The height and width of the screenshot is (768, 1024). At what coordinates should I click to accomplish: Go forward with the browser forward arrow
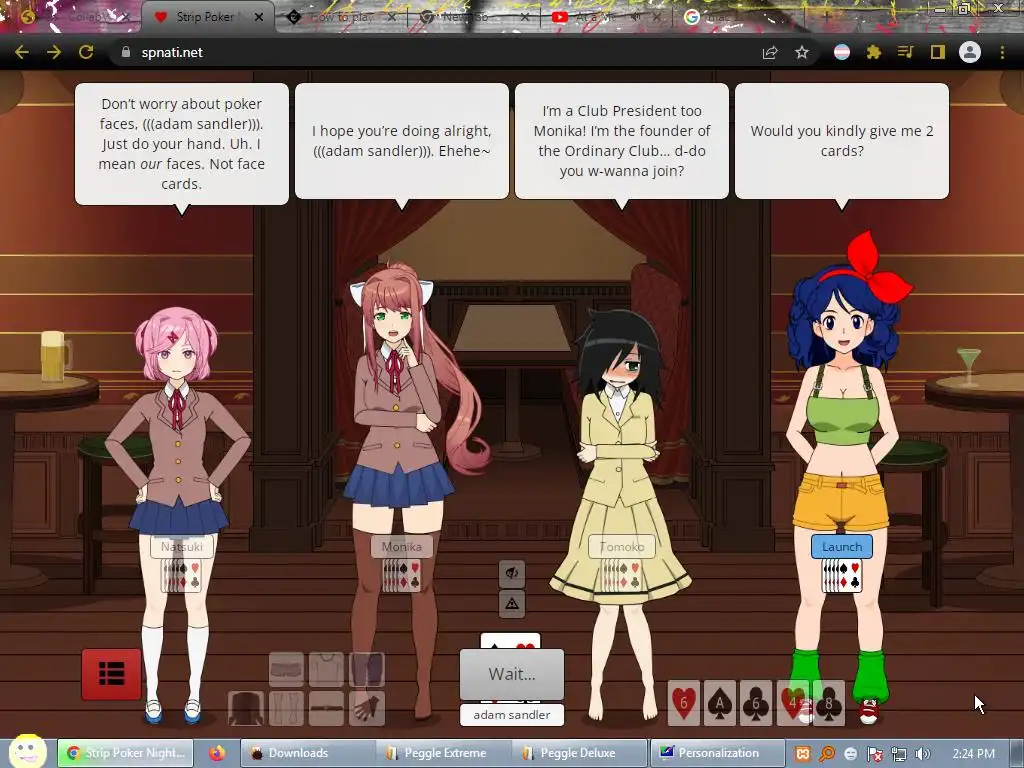coord(54,52)
